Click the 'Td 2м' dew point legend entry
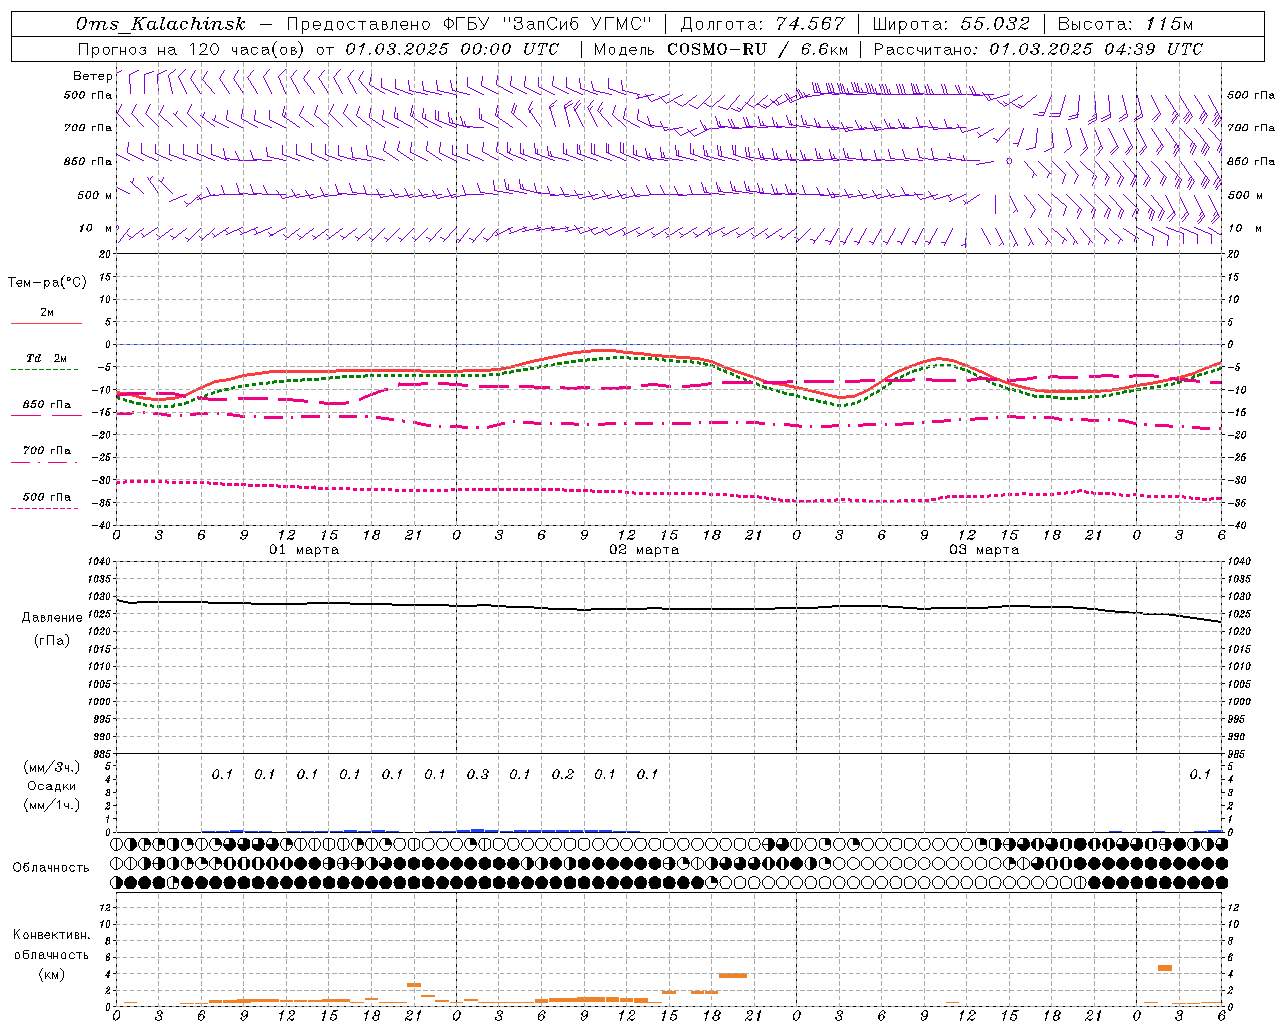The height and width of the screenshot is (1024, 1280). (x=46, y=358)
